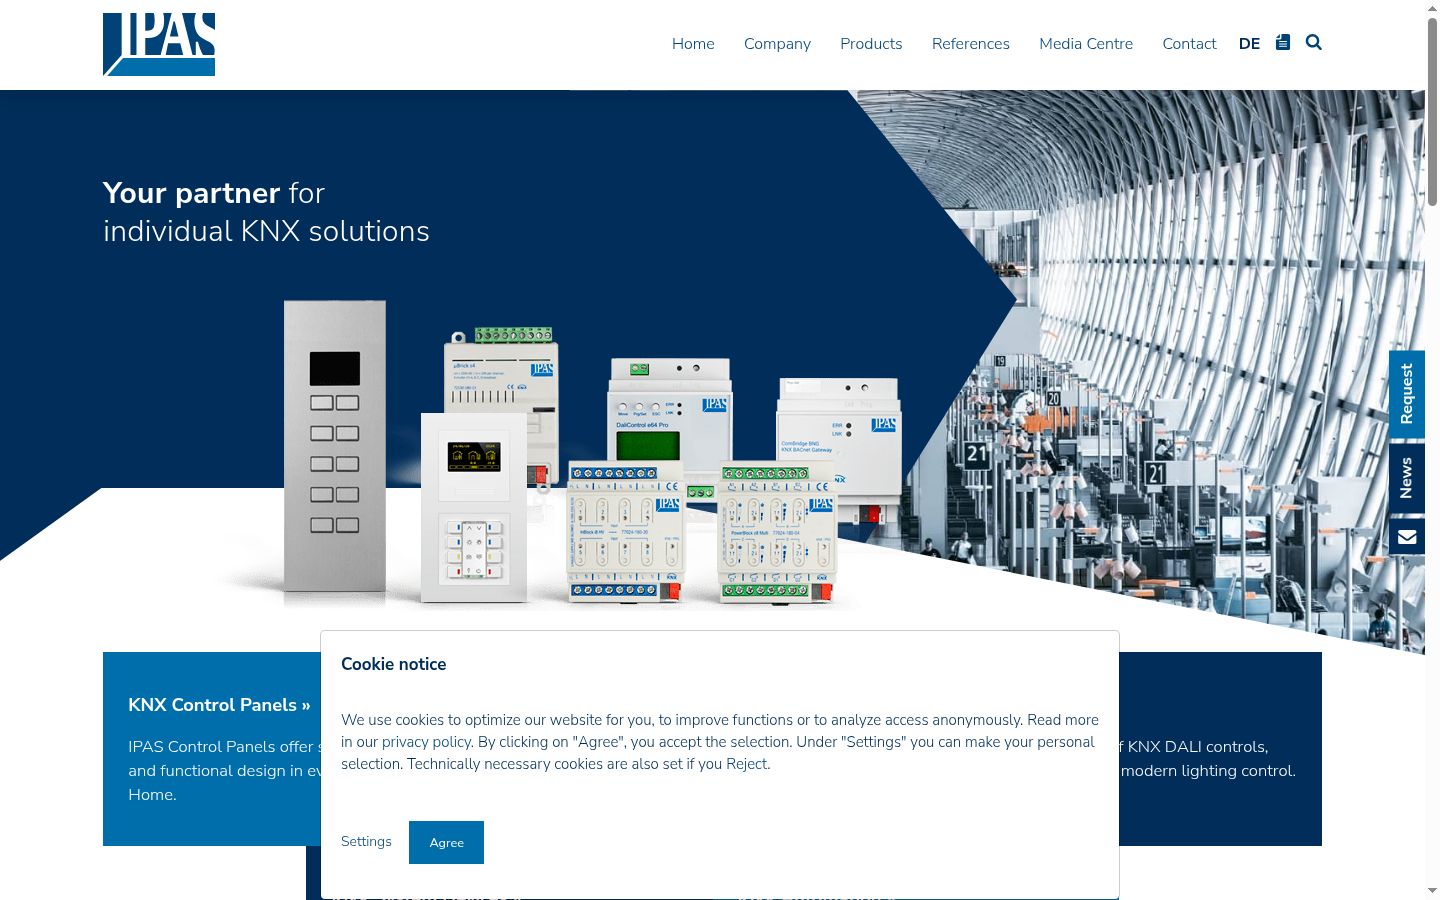Expand the Products menu

[871, 44]
